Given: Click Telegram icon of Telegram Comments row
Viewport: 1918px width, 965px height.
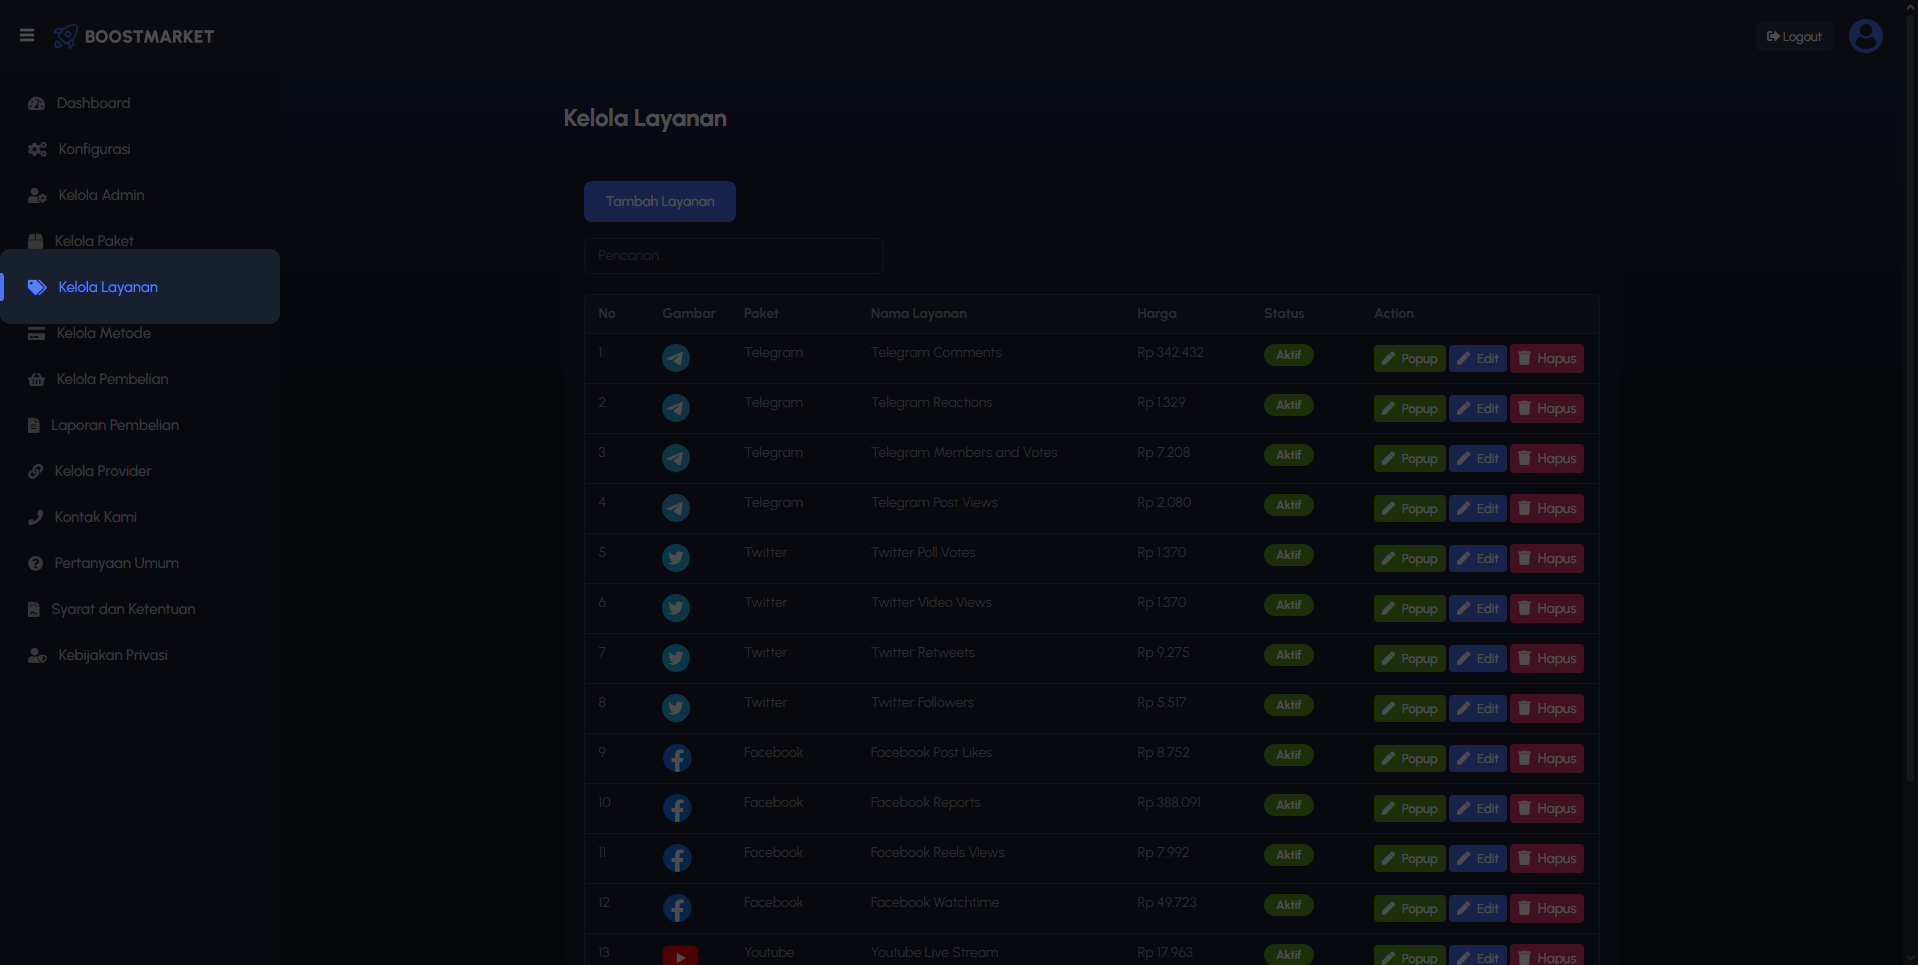Looking at the screenshot, I should [x=676, y=358].
